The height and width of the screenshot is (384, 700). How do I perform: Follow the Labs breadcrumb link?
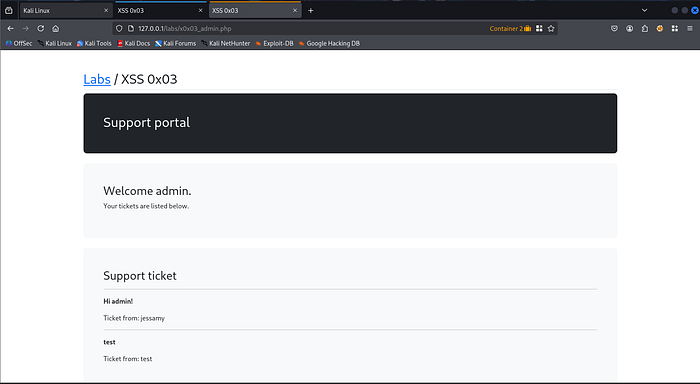click(97, 79)
